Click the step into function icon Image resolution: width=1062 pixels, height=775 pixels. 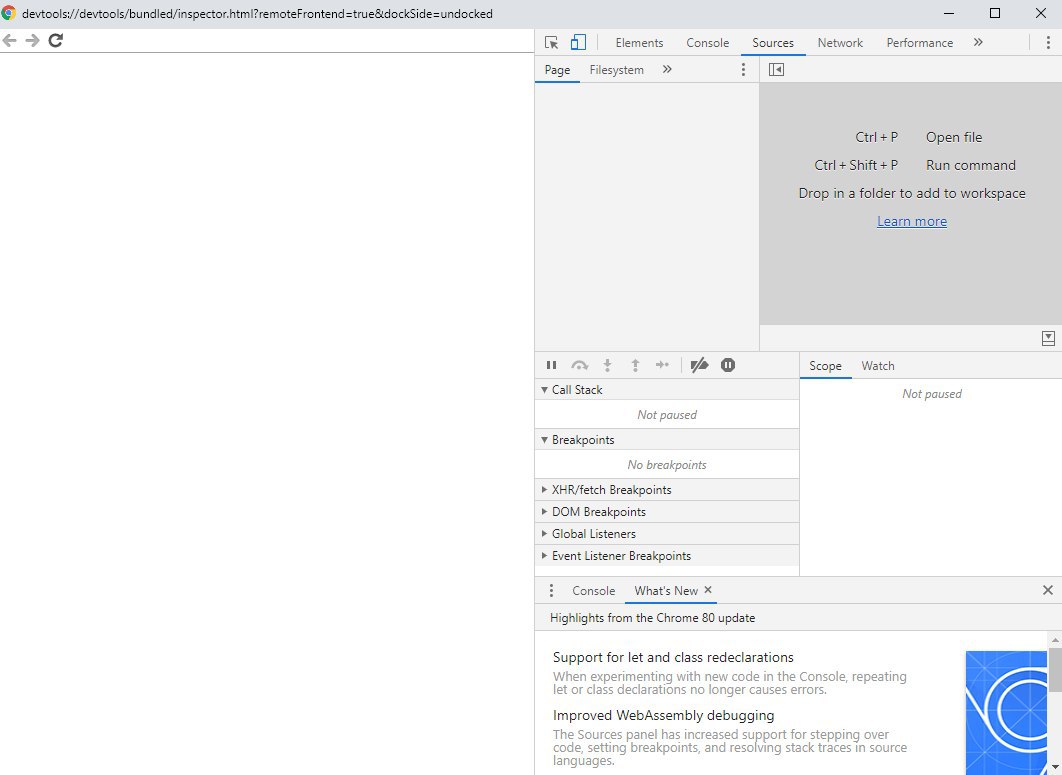(608, 365)
